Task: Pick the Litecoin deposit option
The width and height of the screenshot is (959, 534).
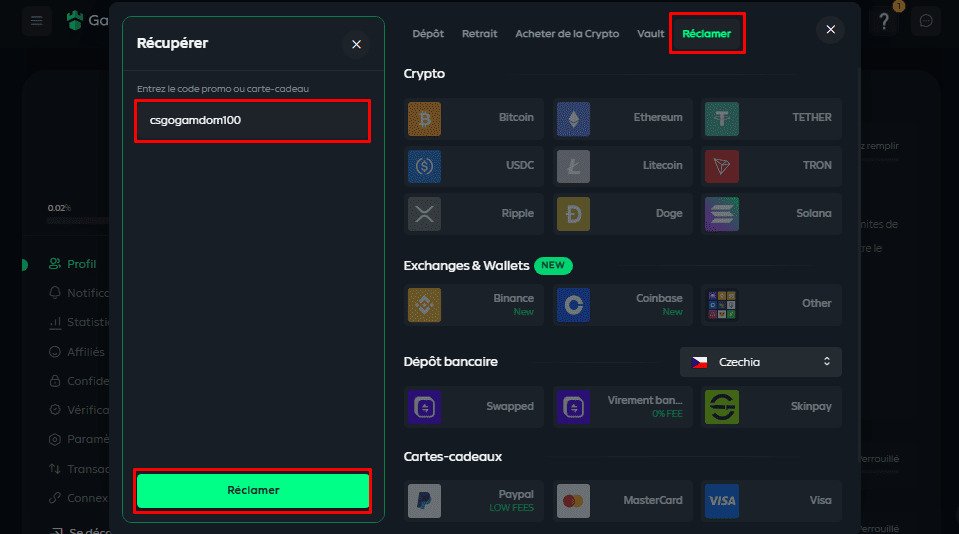Action: tap(573, 166)
